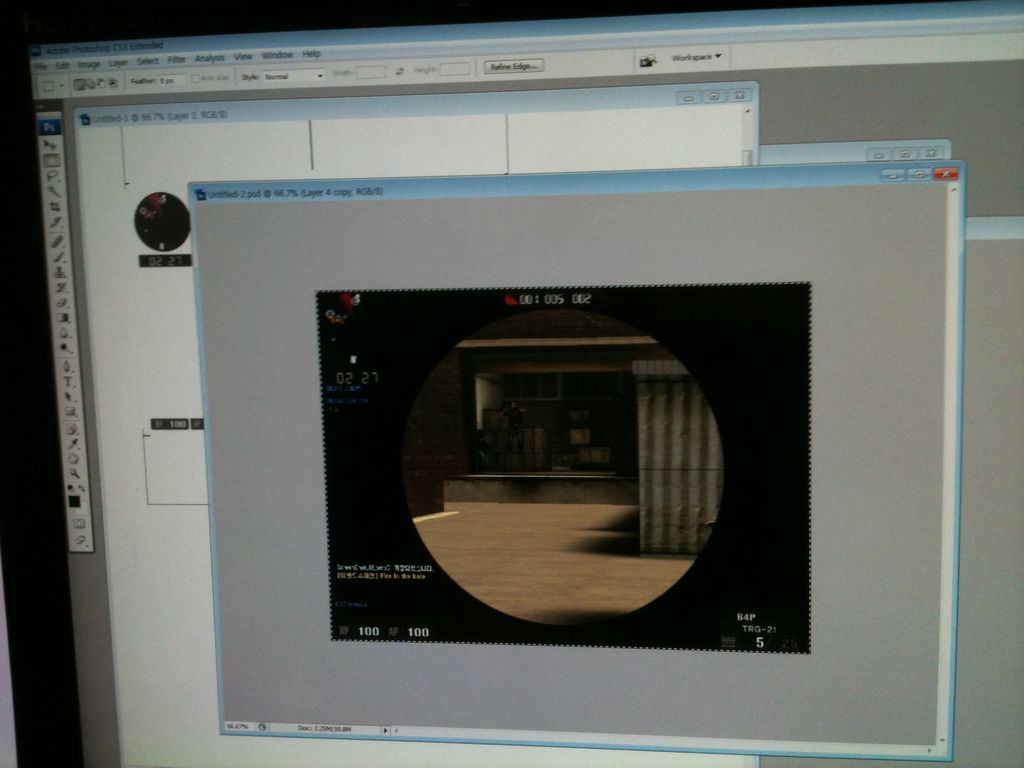The width and height of the screenshot is (1024, 768).
Task: Open the Image menu
Action: click(x=89, y=65)
